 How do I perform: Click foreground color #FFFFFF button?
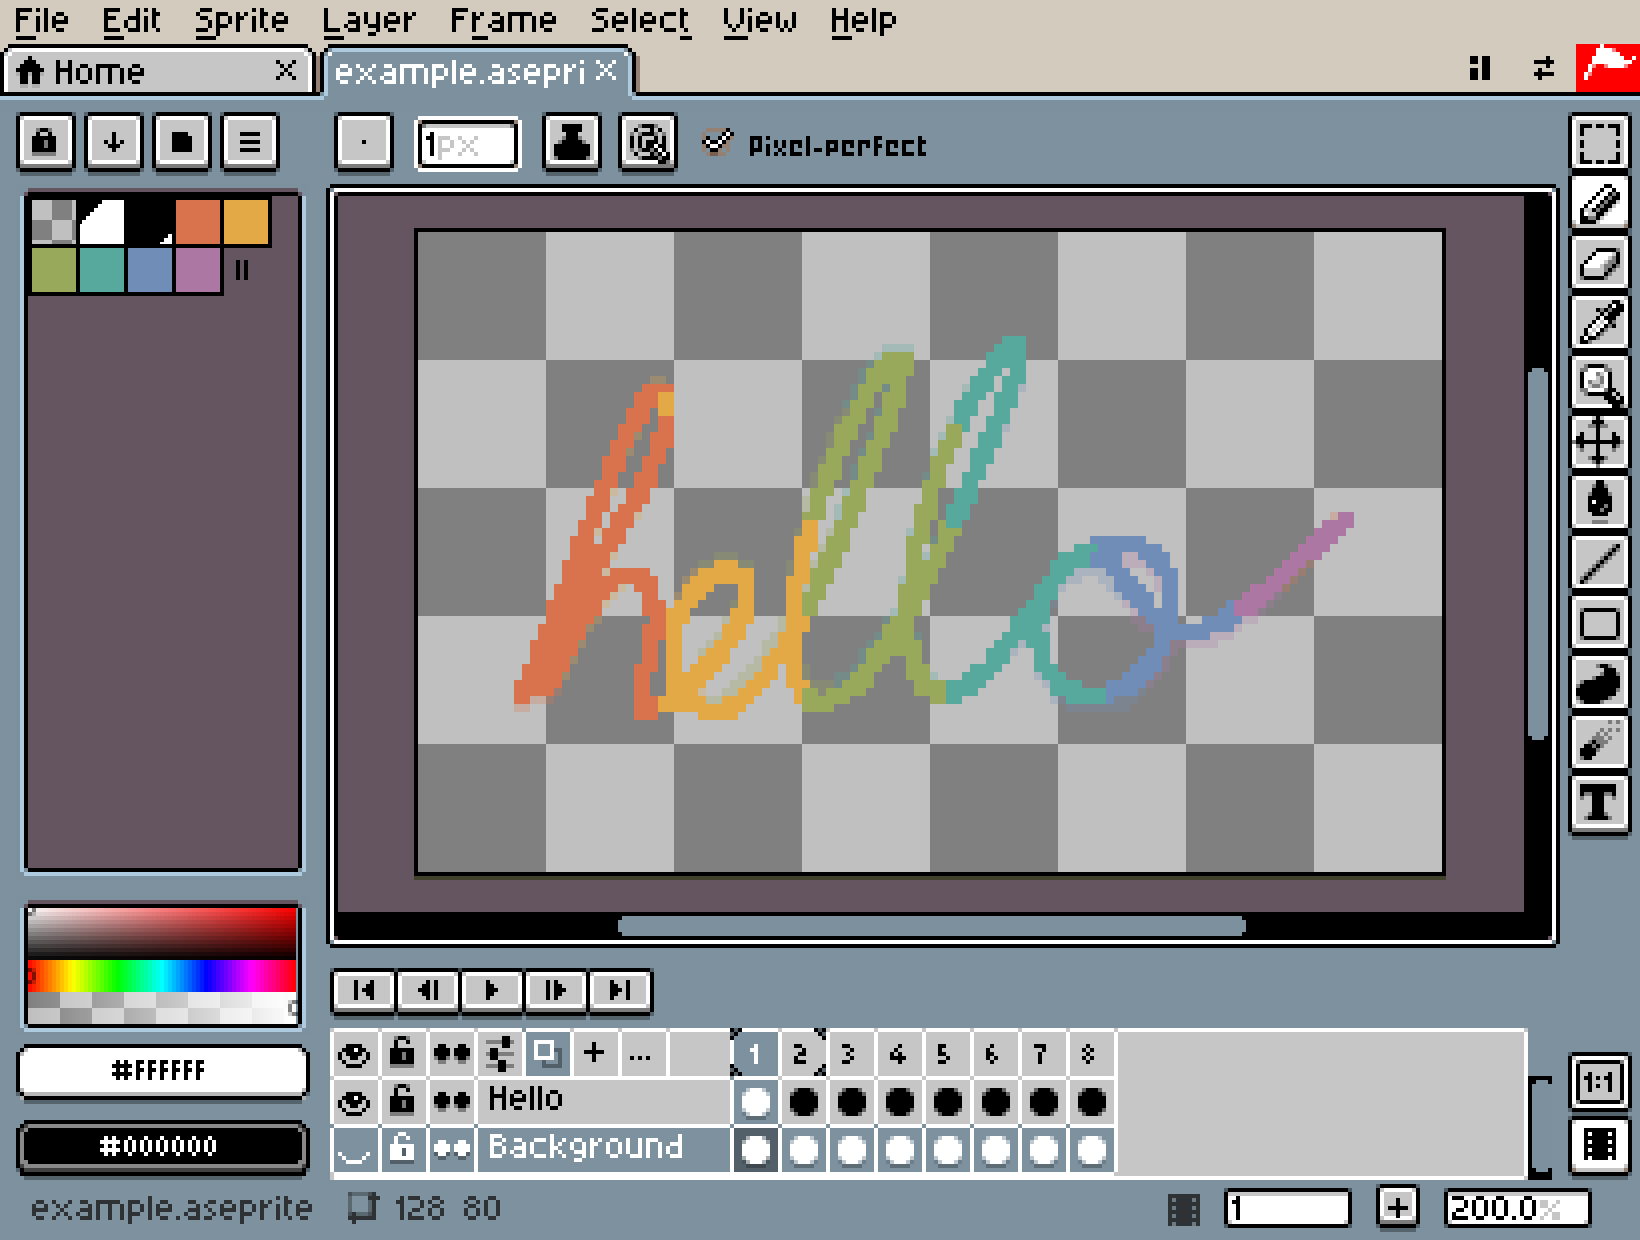tap(162, 1071)
